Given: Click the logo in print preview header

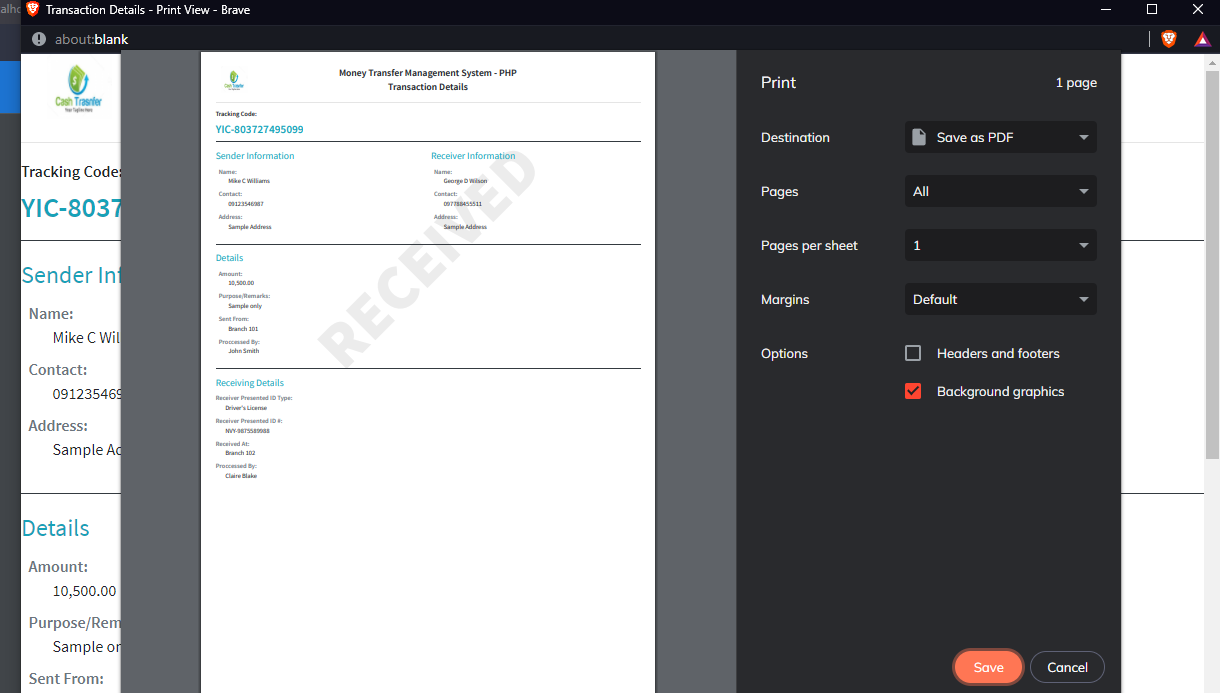Looking at the screenshot, I should pos(233,79).
